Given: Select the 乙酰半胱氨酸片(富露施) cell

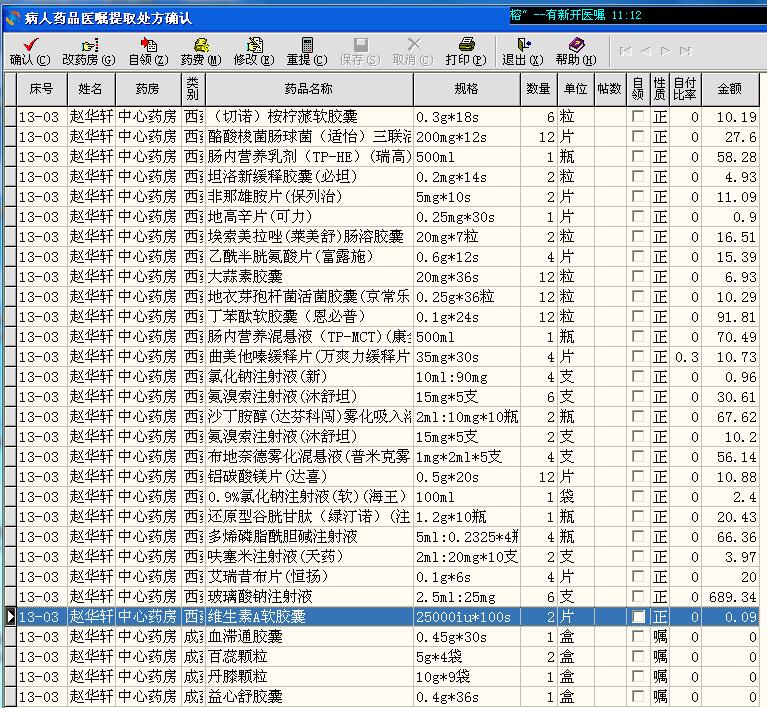Looking at the screenshot, I should coord(309,256).
